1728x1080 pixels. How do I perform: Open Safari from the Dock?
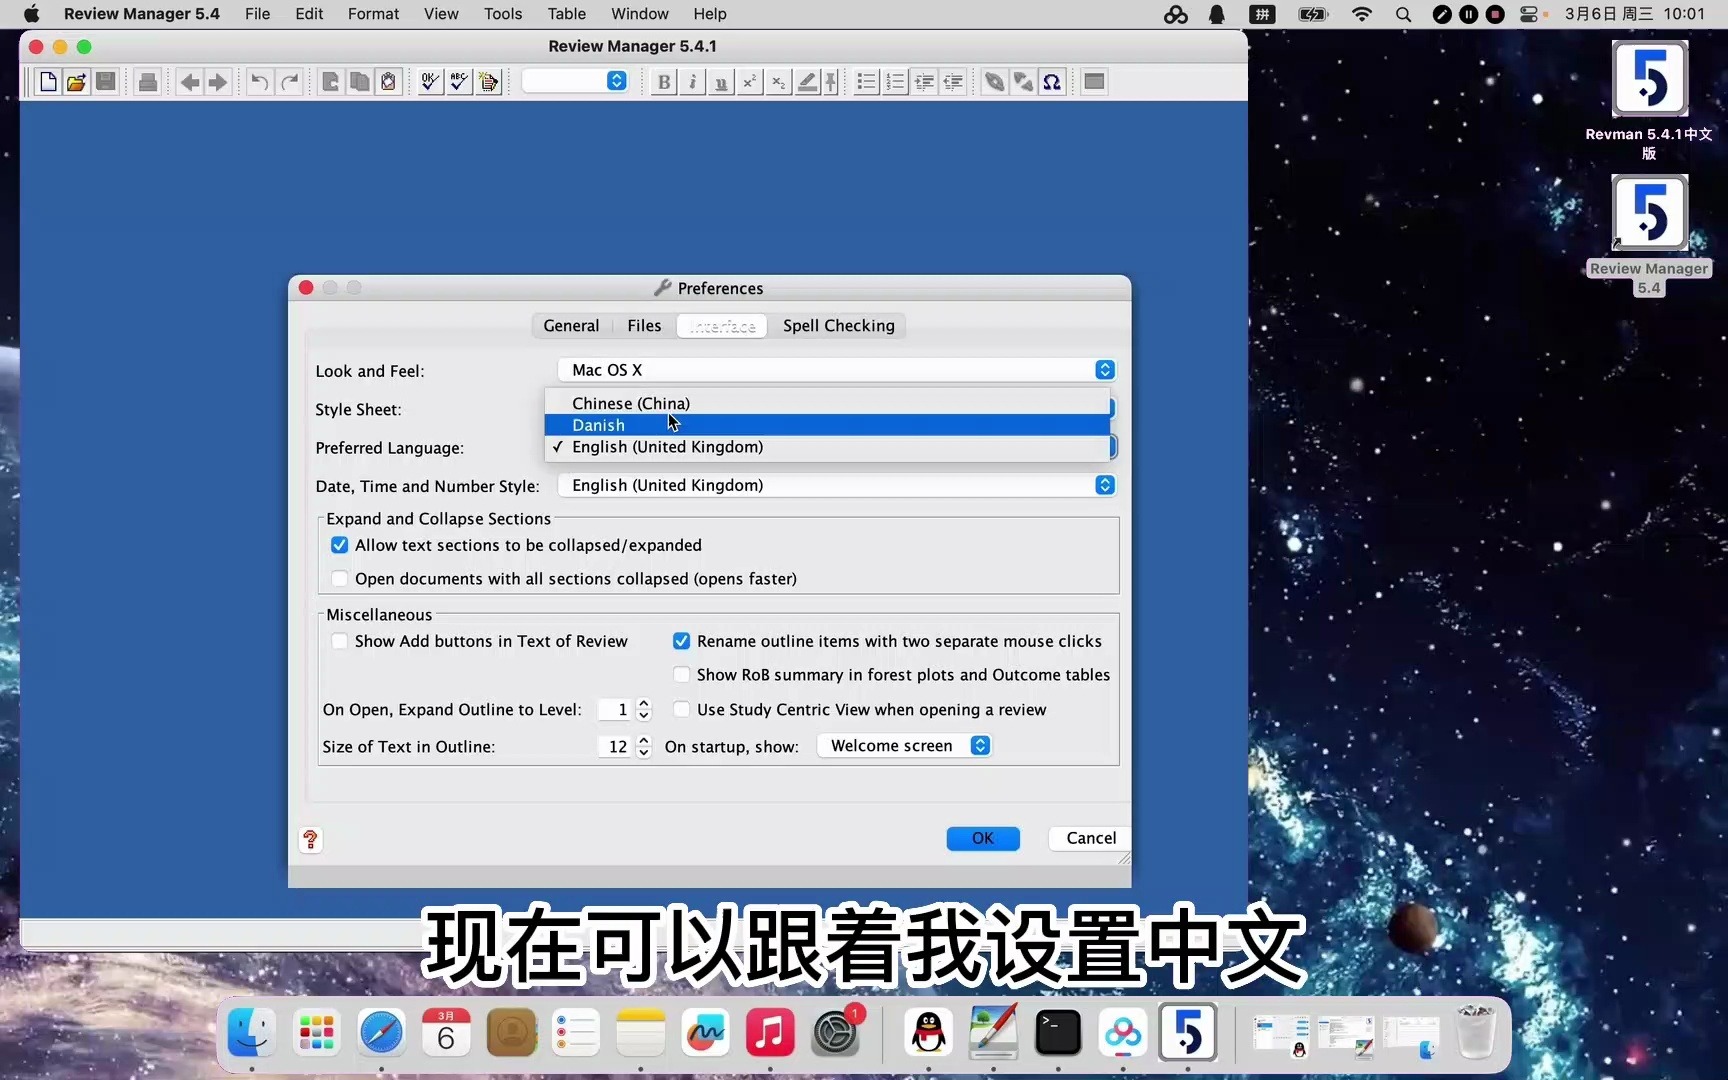click(381, 1032)
